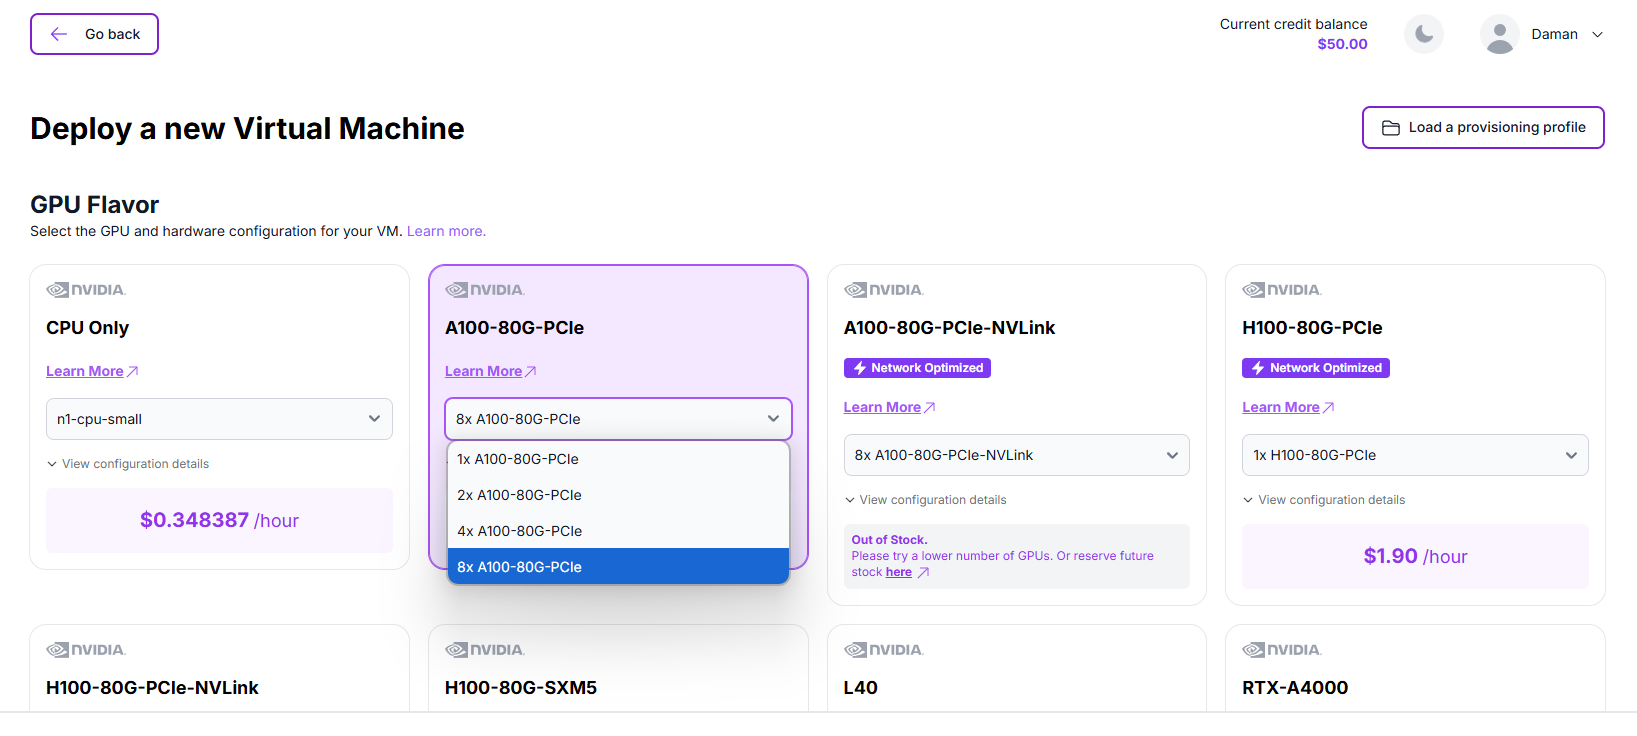Click Load a provisioning profile button

(x=1483, y=128)
